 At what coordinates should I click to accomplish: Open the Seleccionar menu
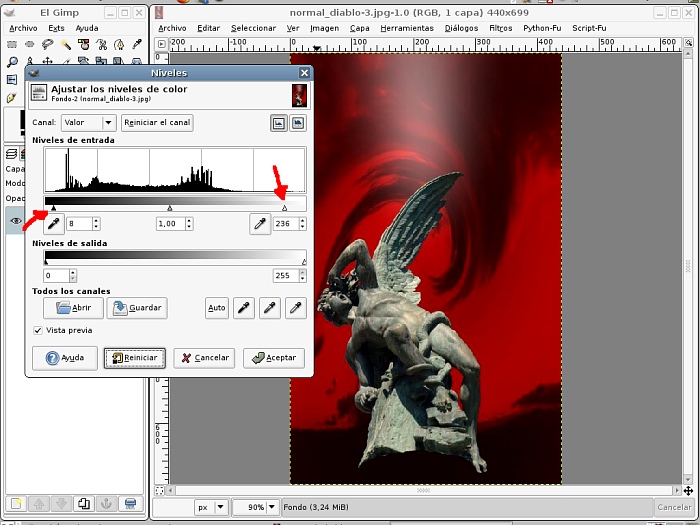253,28
